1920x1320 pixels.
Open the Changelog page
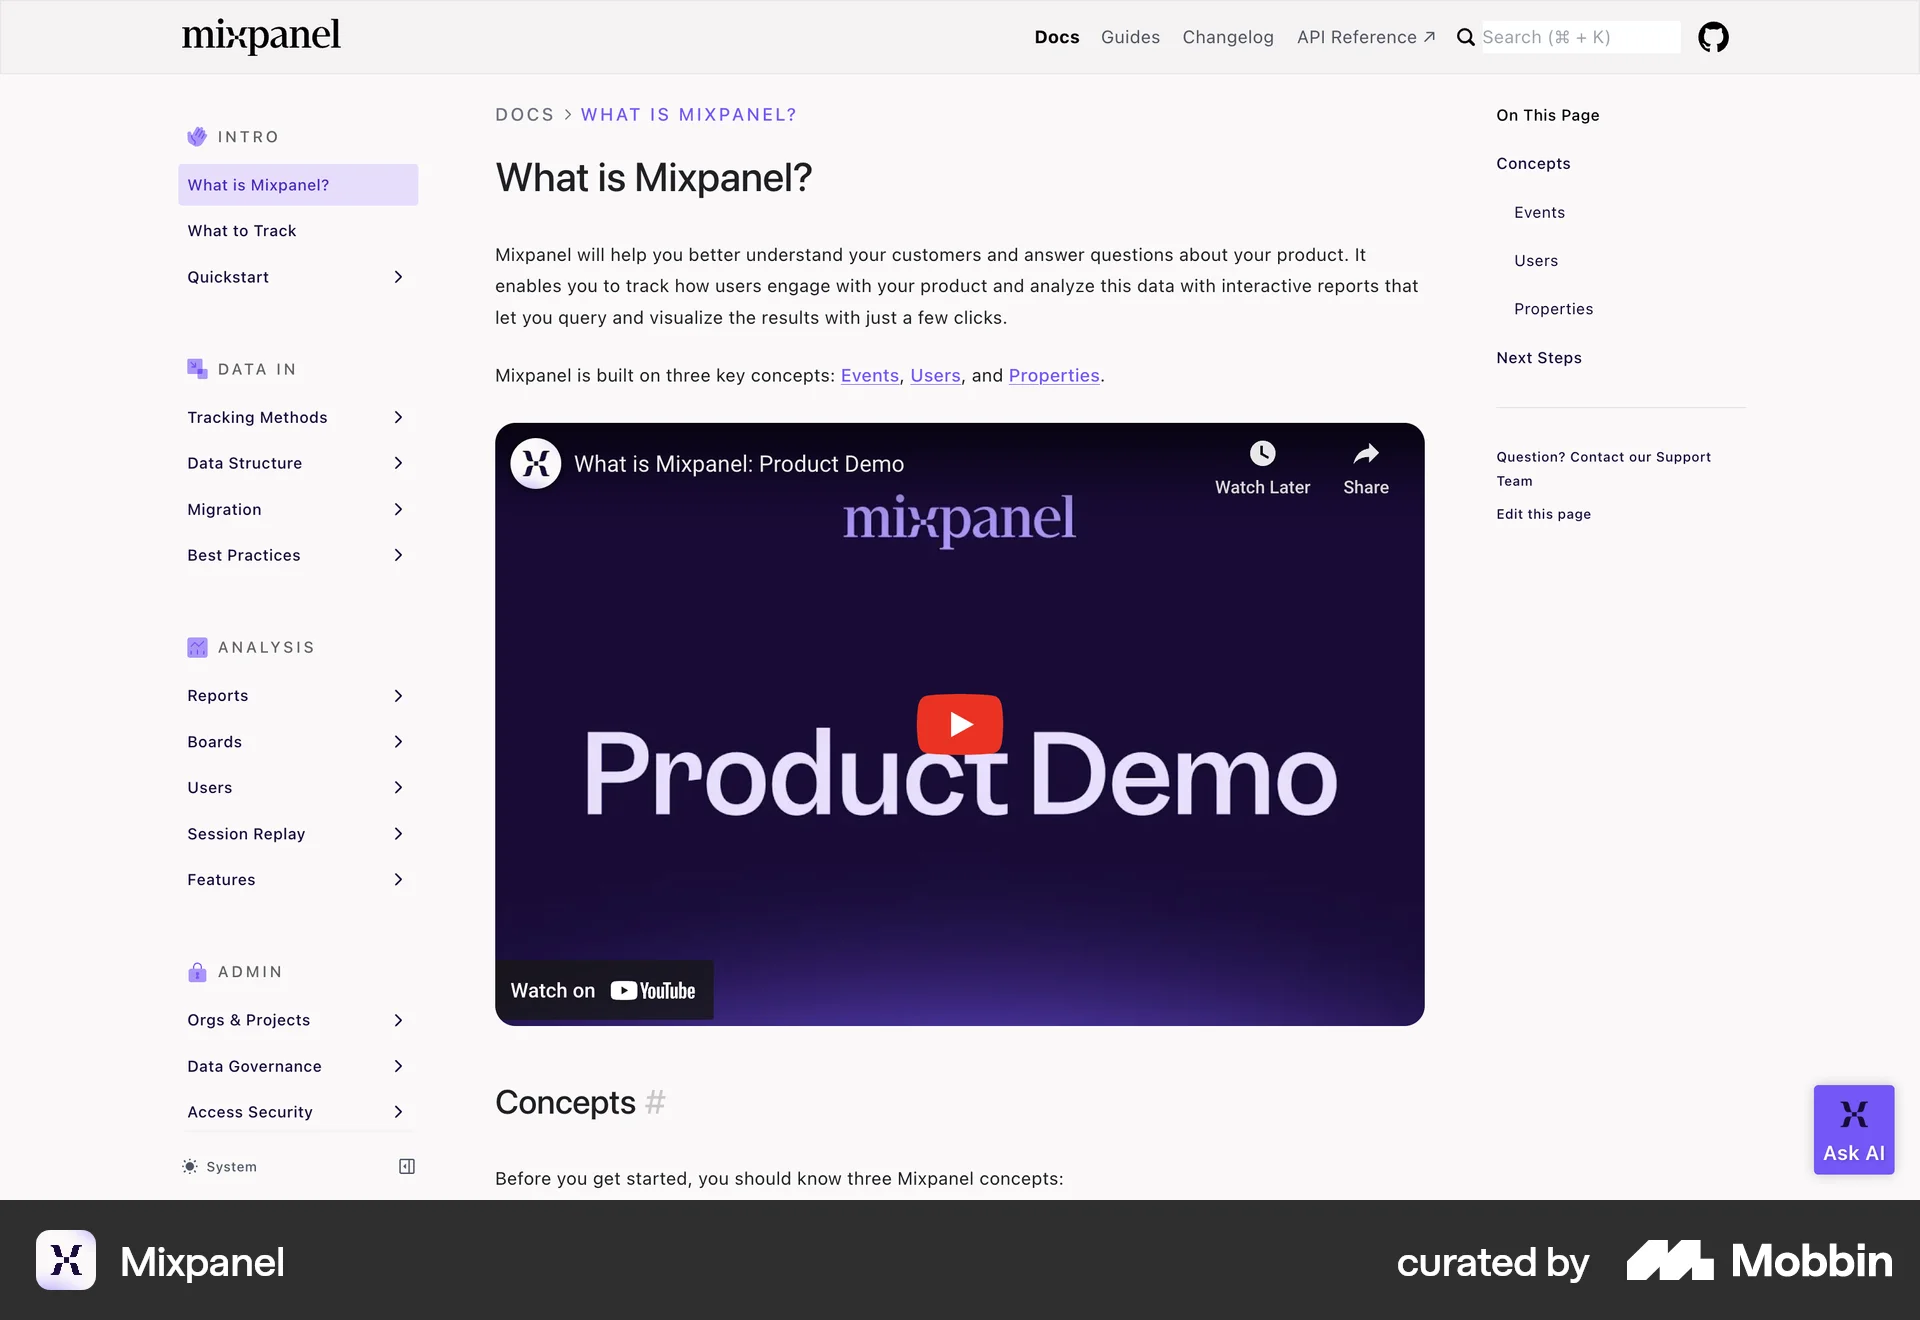[x=1228, y=37]
